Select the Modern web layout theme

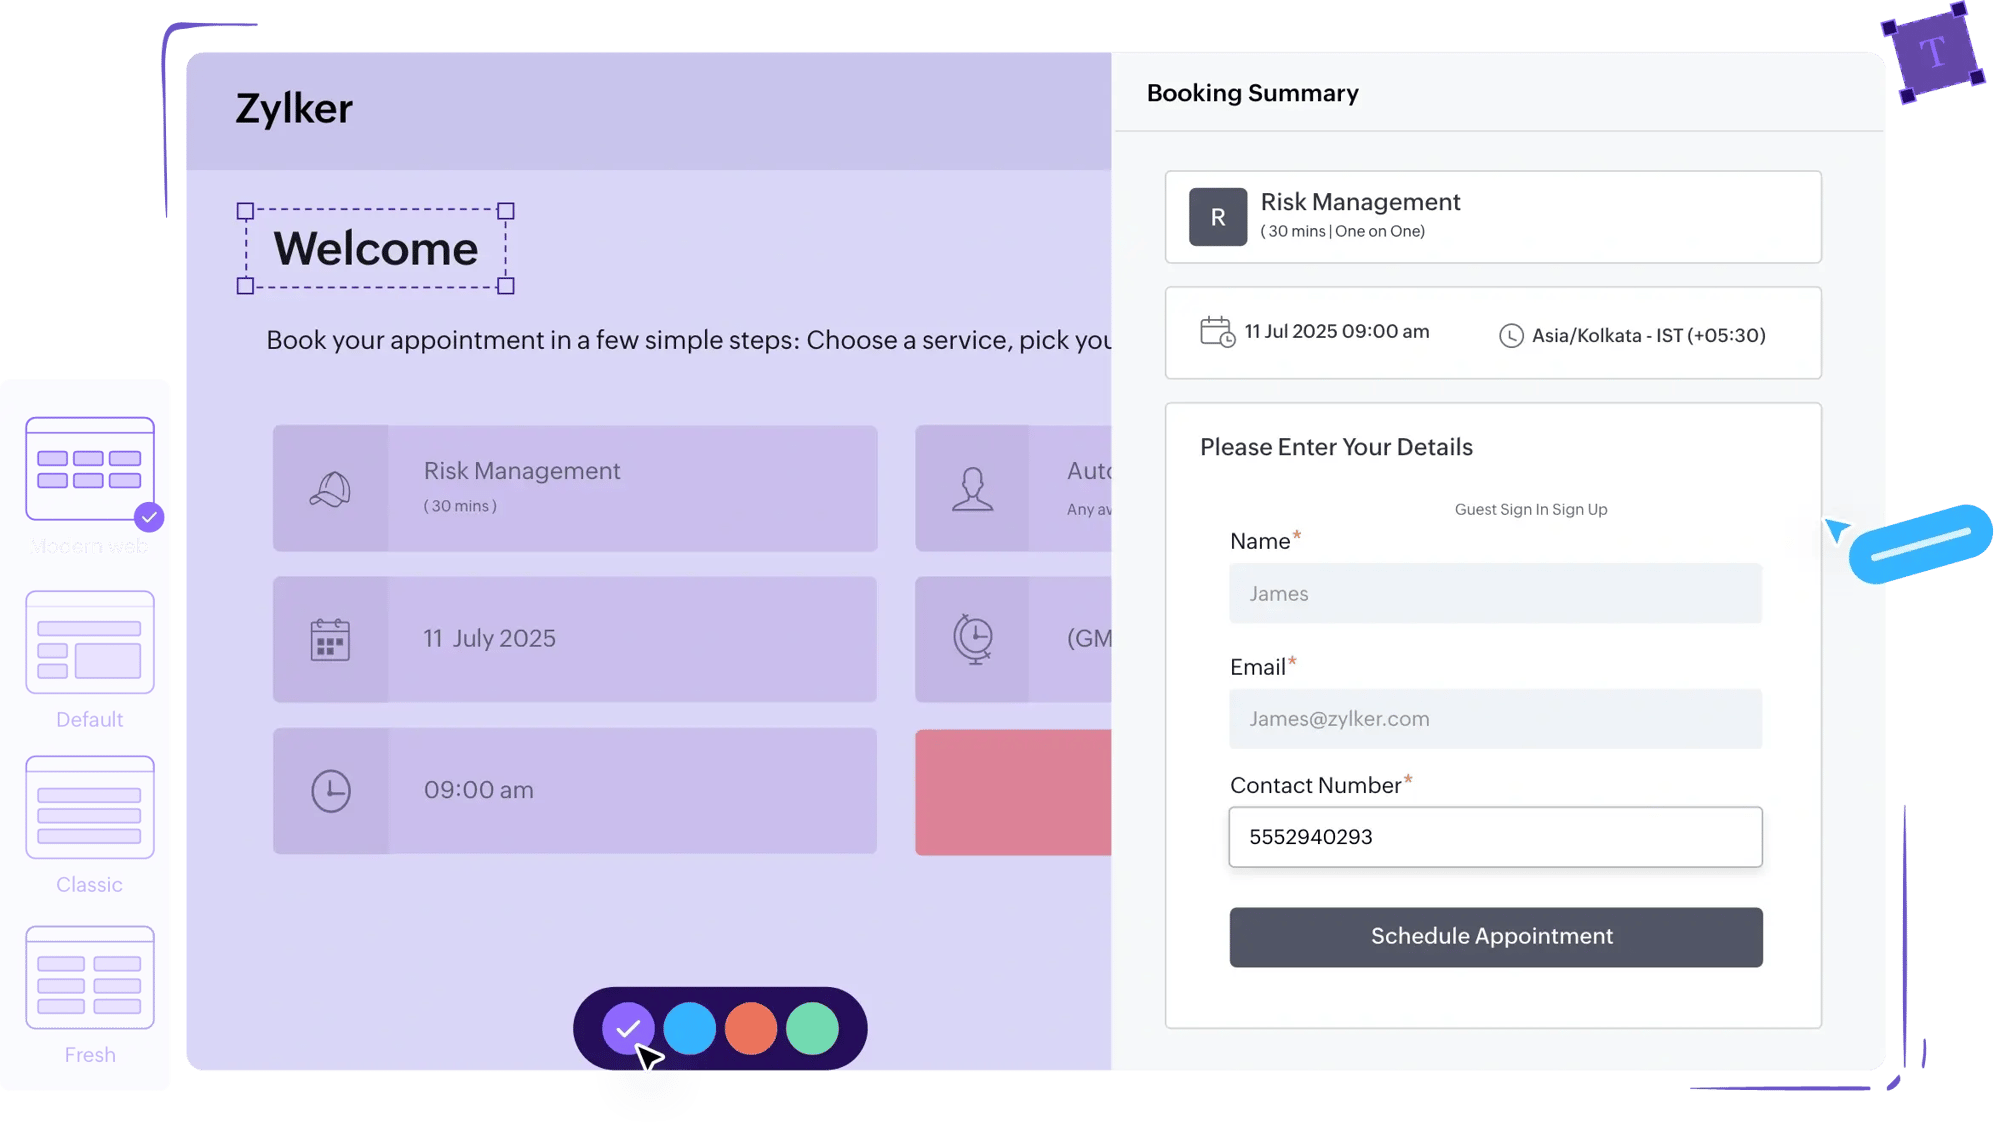90,469
